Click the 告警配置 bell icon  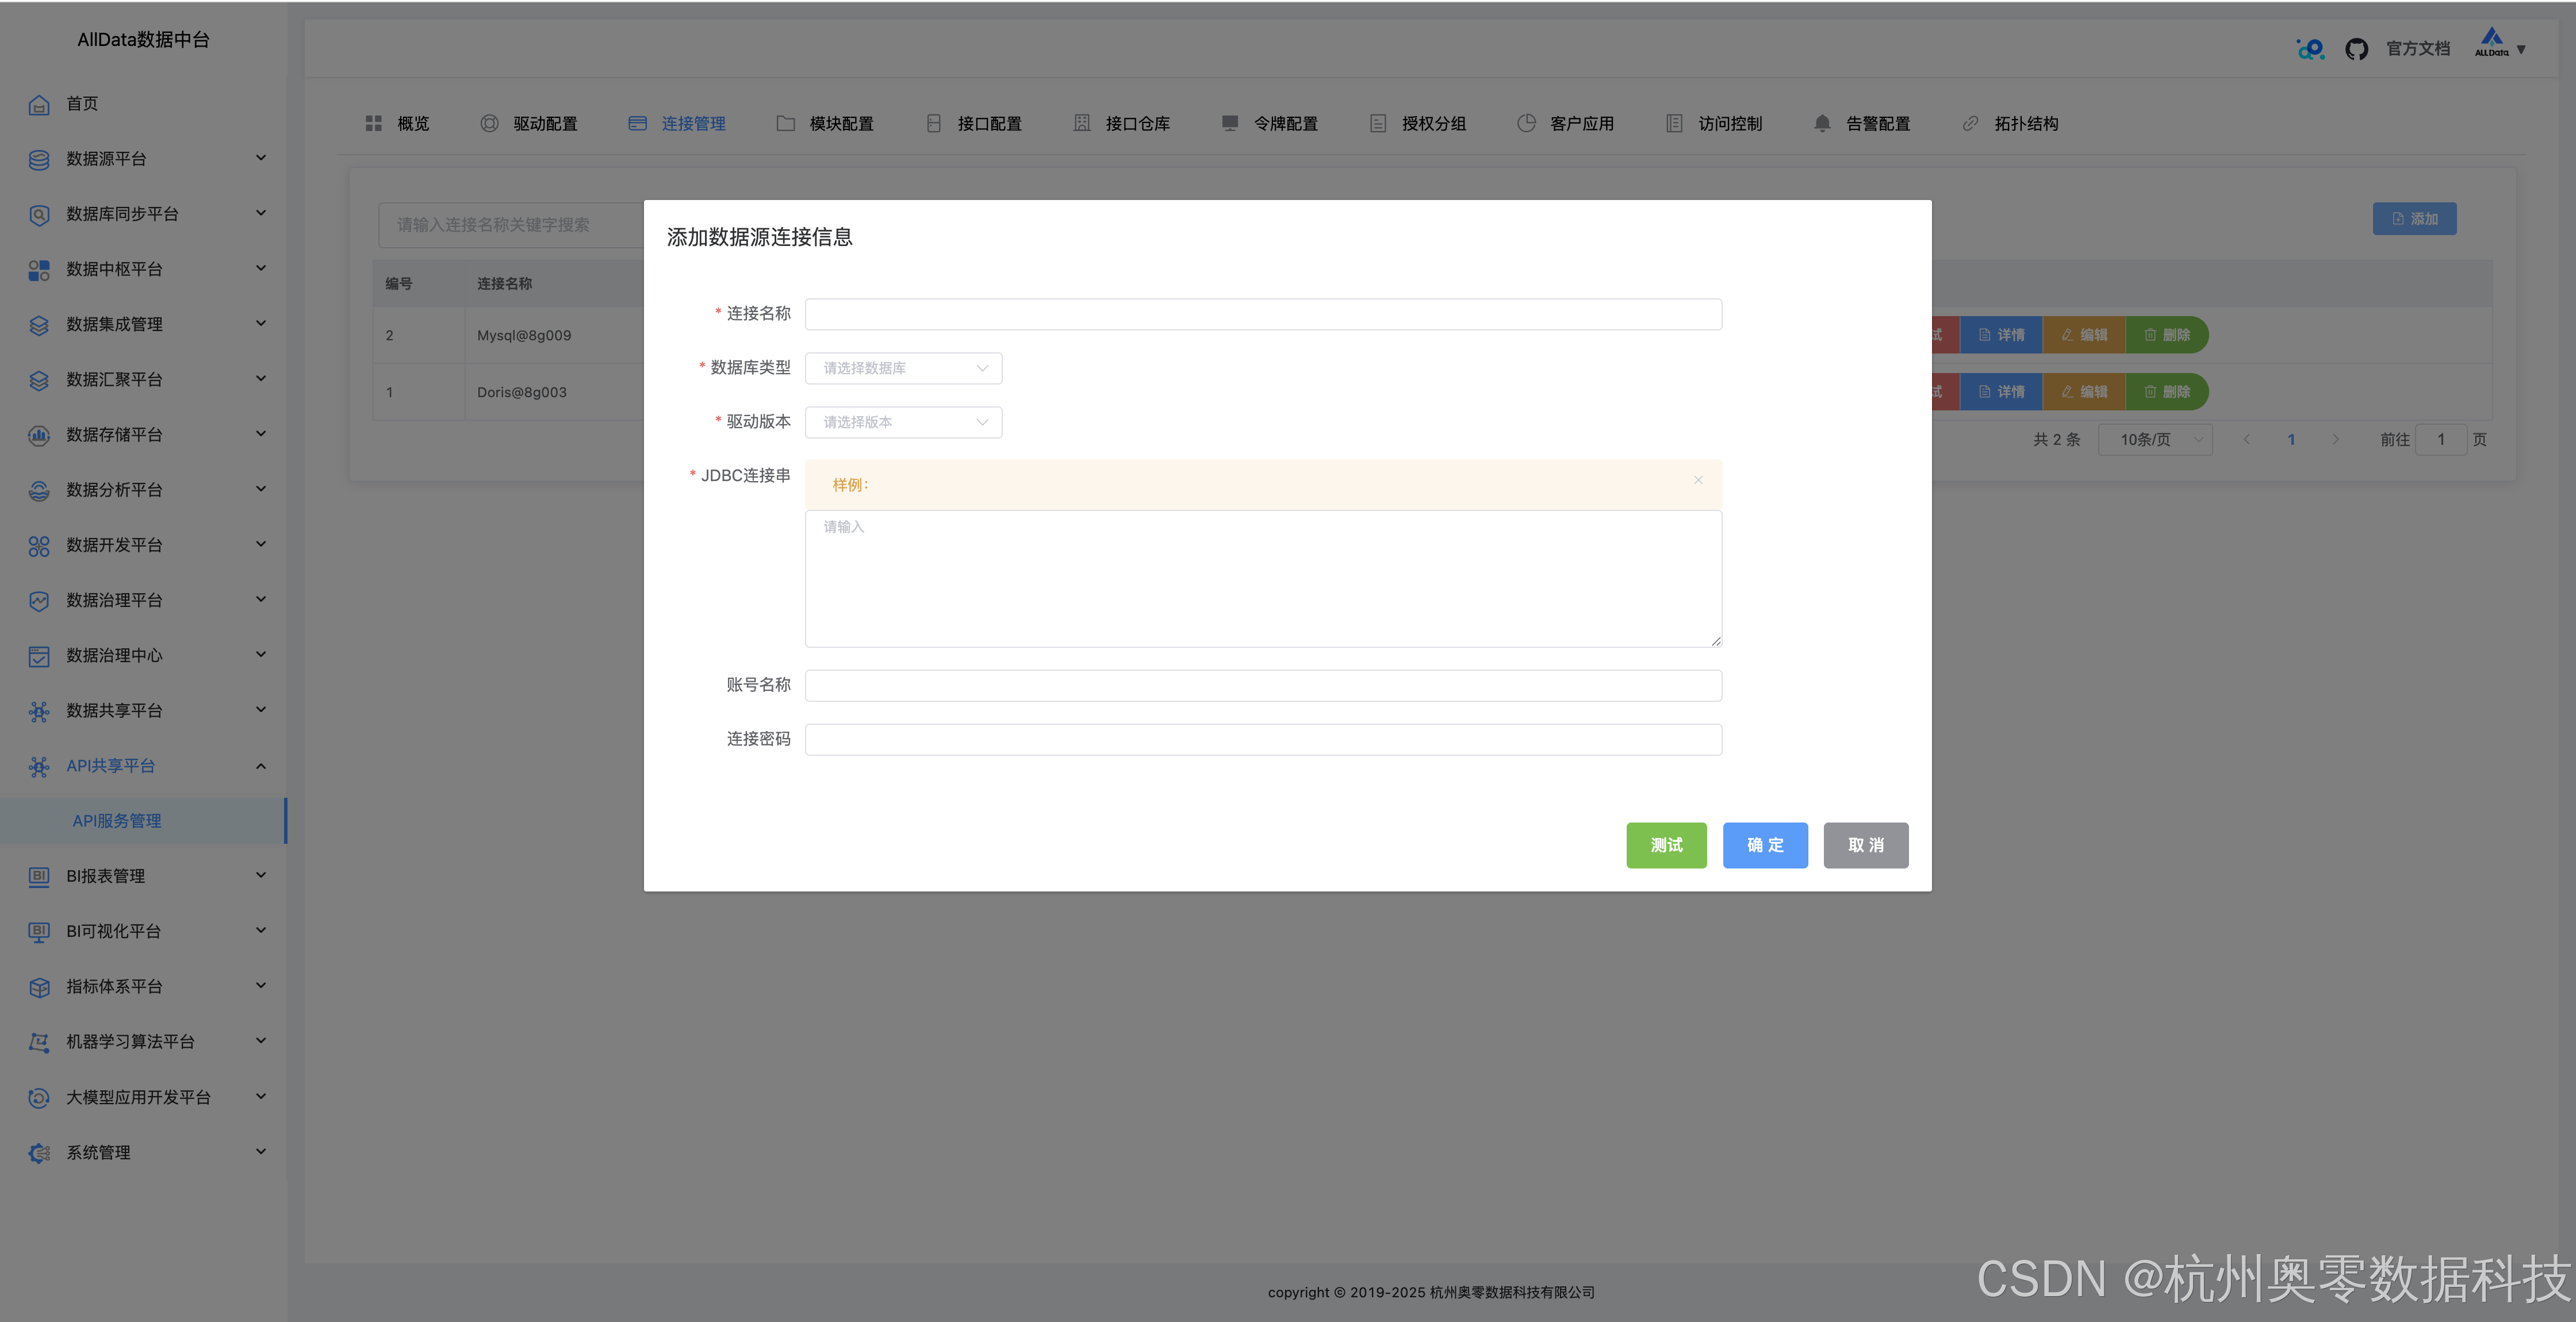1822,123
